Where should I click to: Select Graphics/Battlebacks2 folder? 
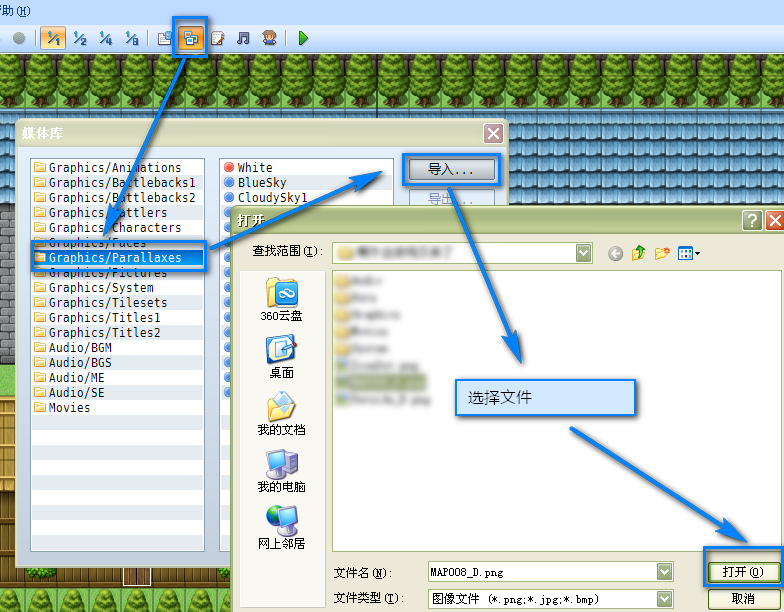(x=118, y=198)
